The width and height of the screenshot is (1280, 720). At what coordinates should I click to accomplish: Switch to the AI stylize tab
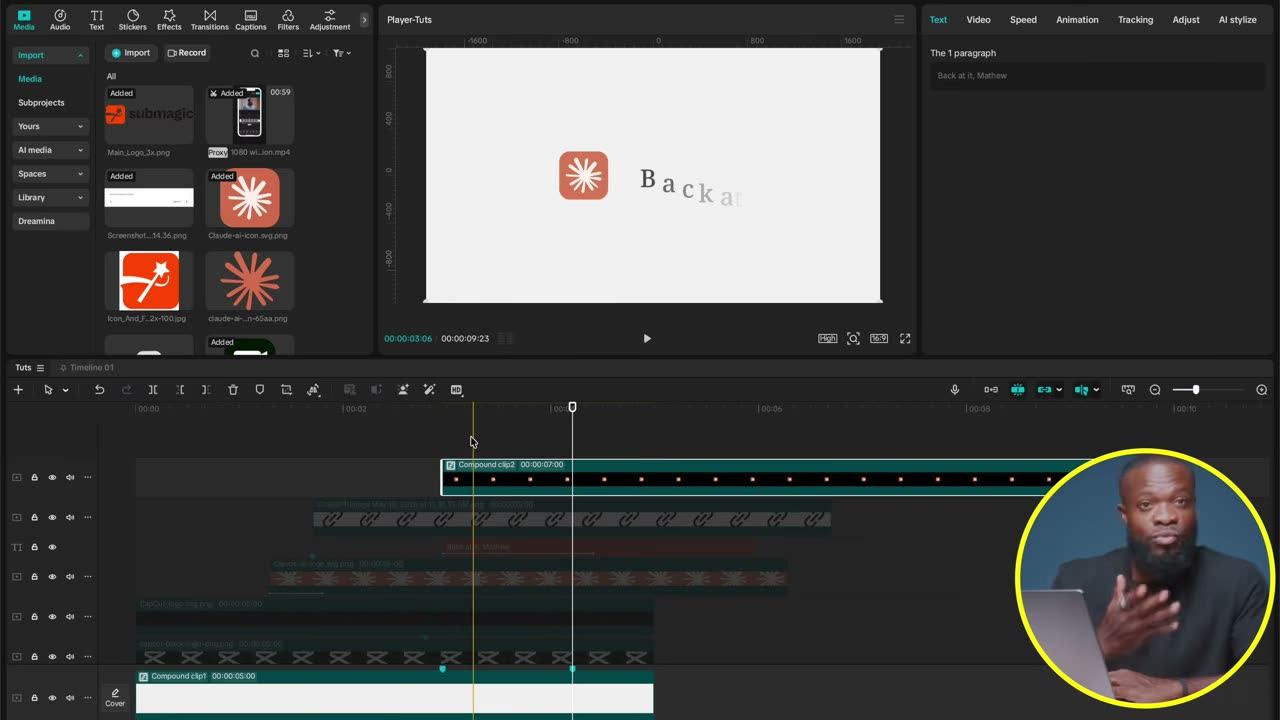(1237, 20)
